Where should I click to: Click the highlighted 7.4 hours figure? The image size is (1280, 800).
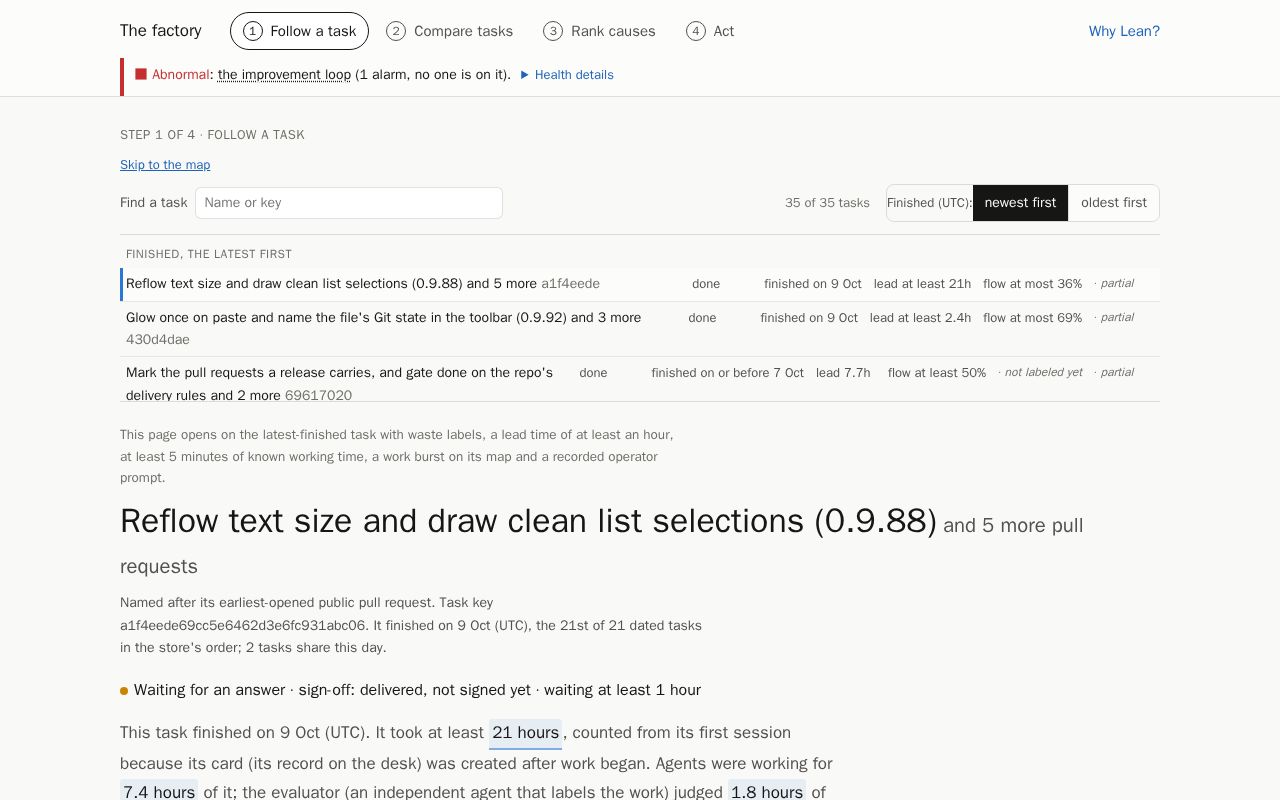159,792
